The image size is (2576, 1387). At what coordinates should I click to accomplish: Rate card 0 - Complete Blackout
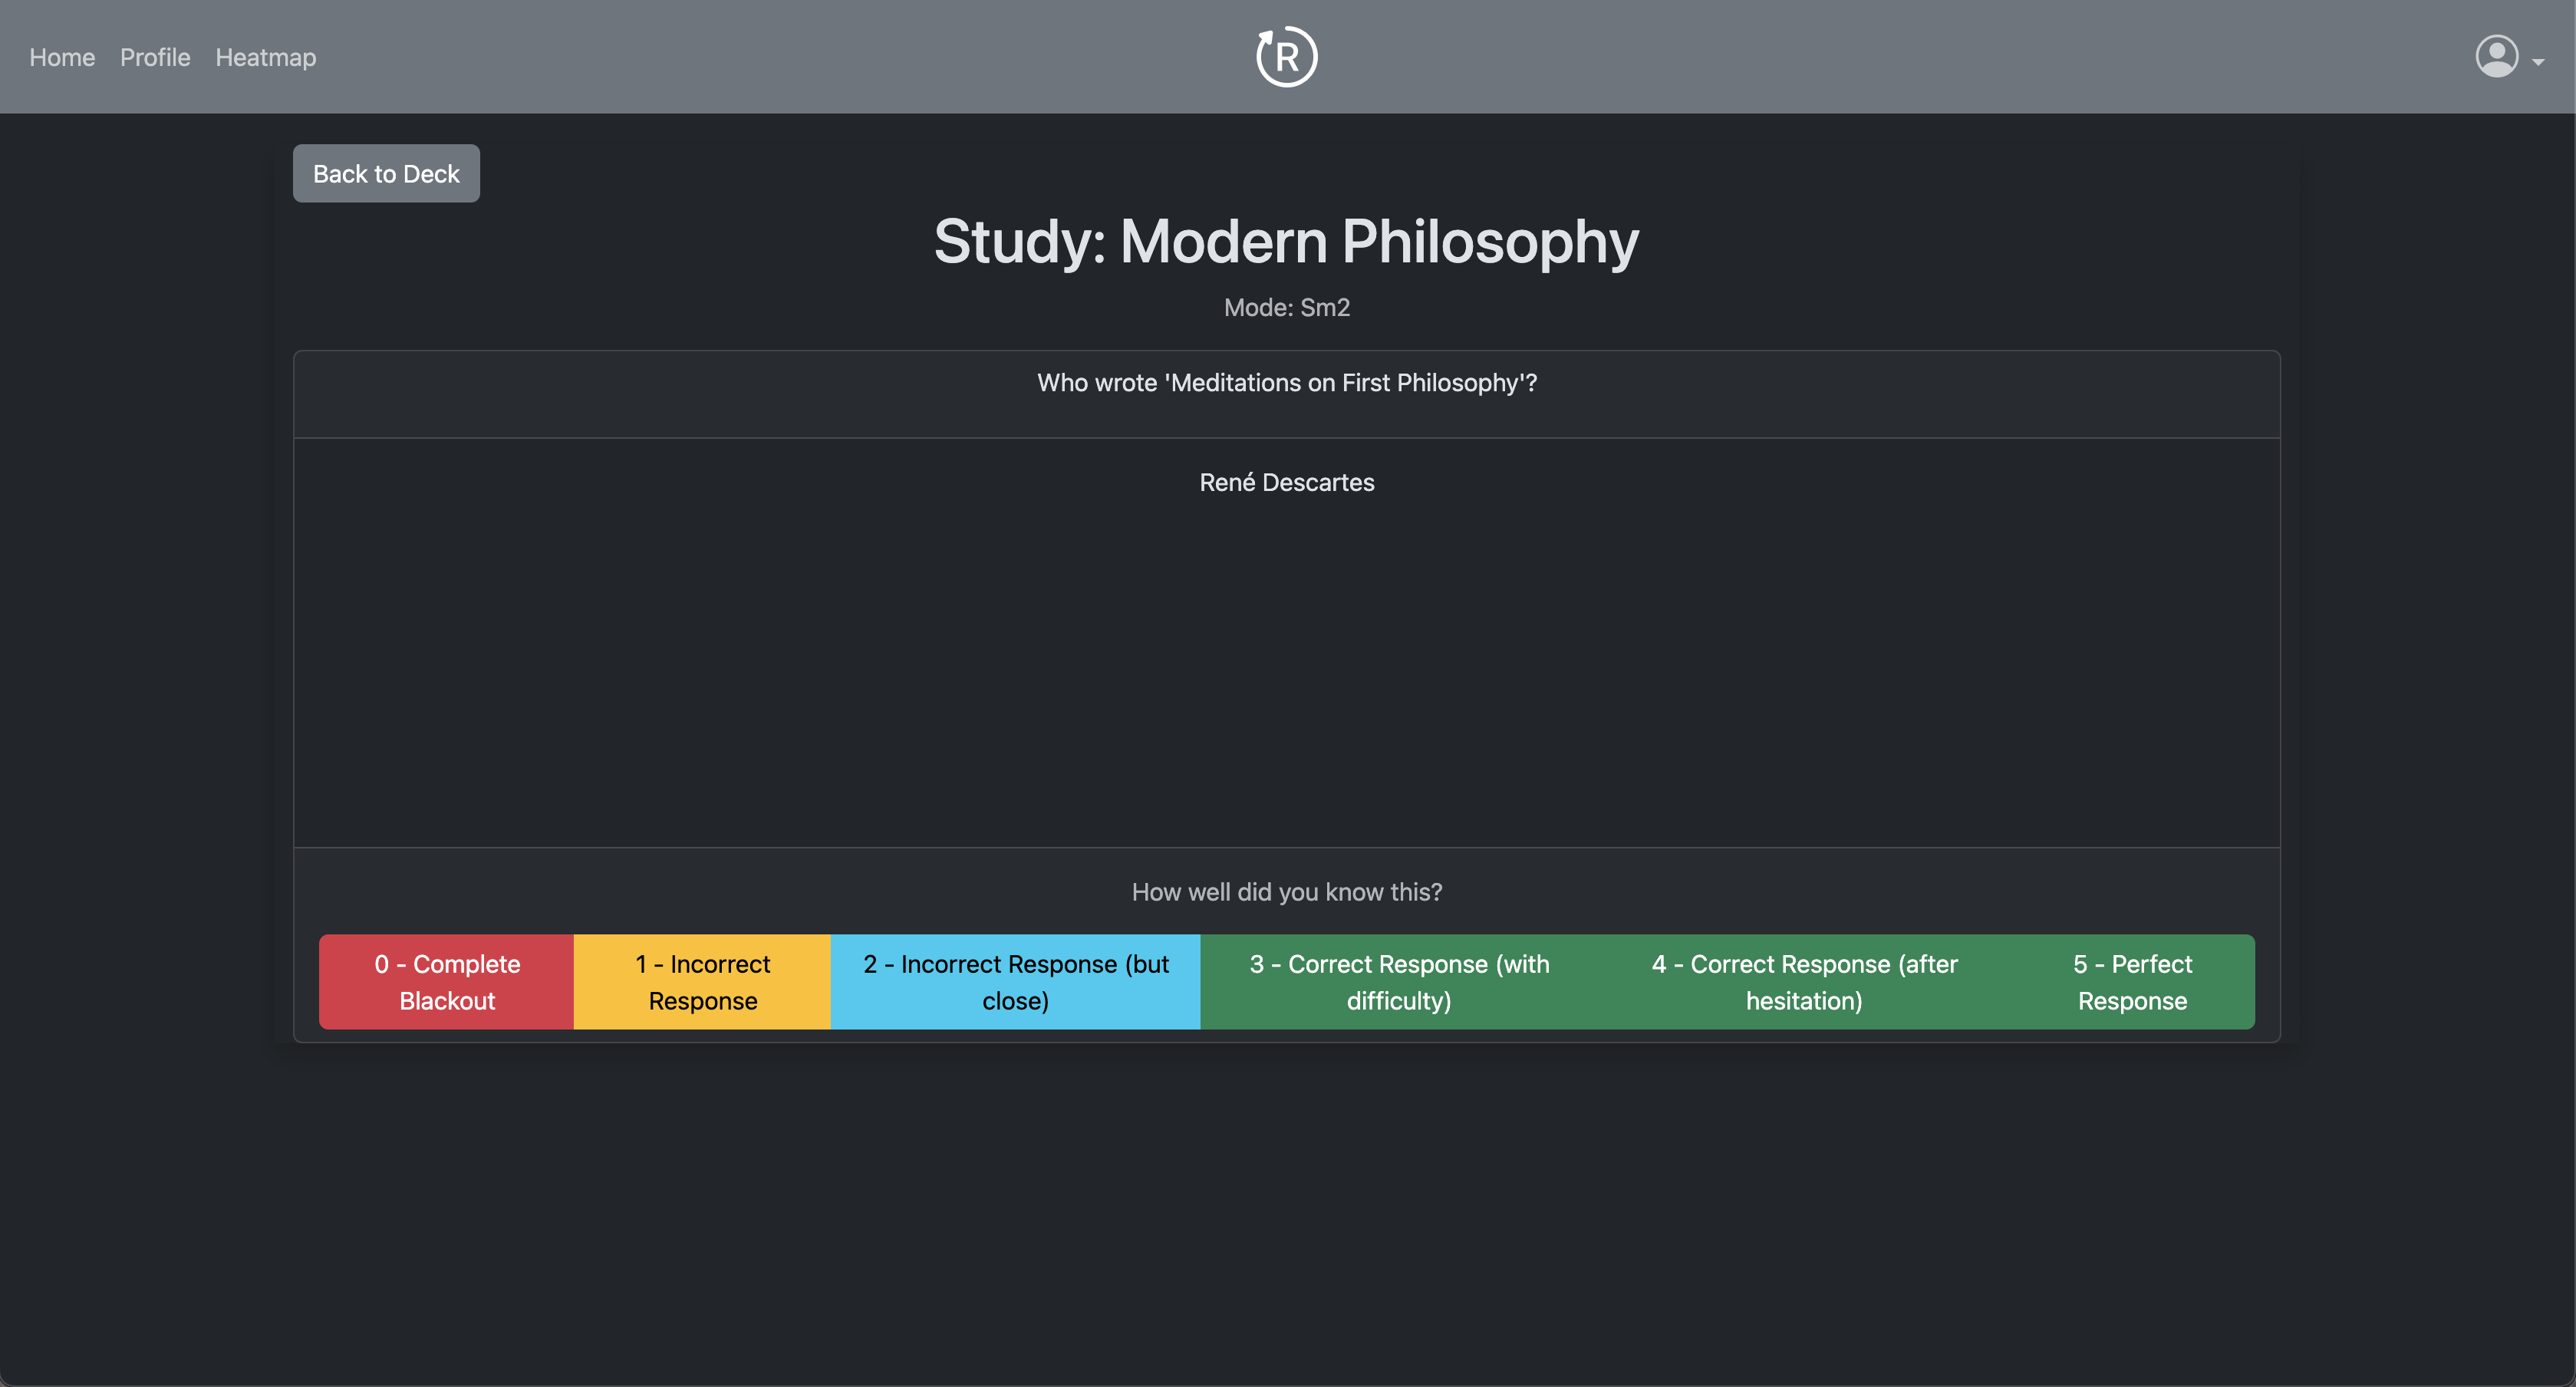click(447, 982)
